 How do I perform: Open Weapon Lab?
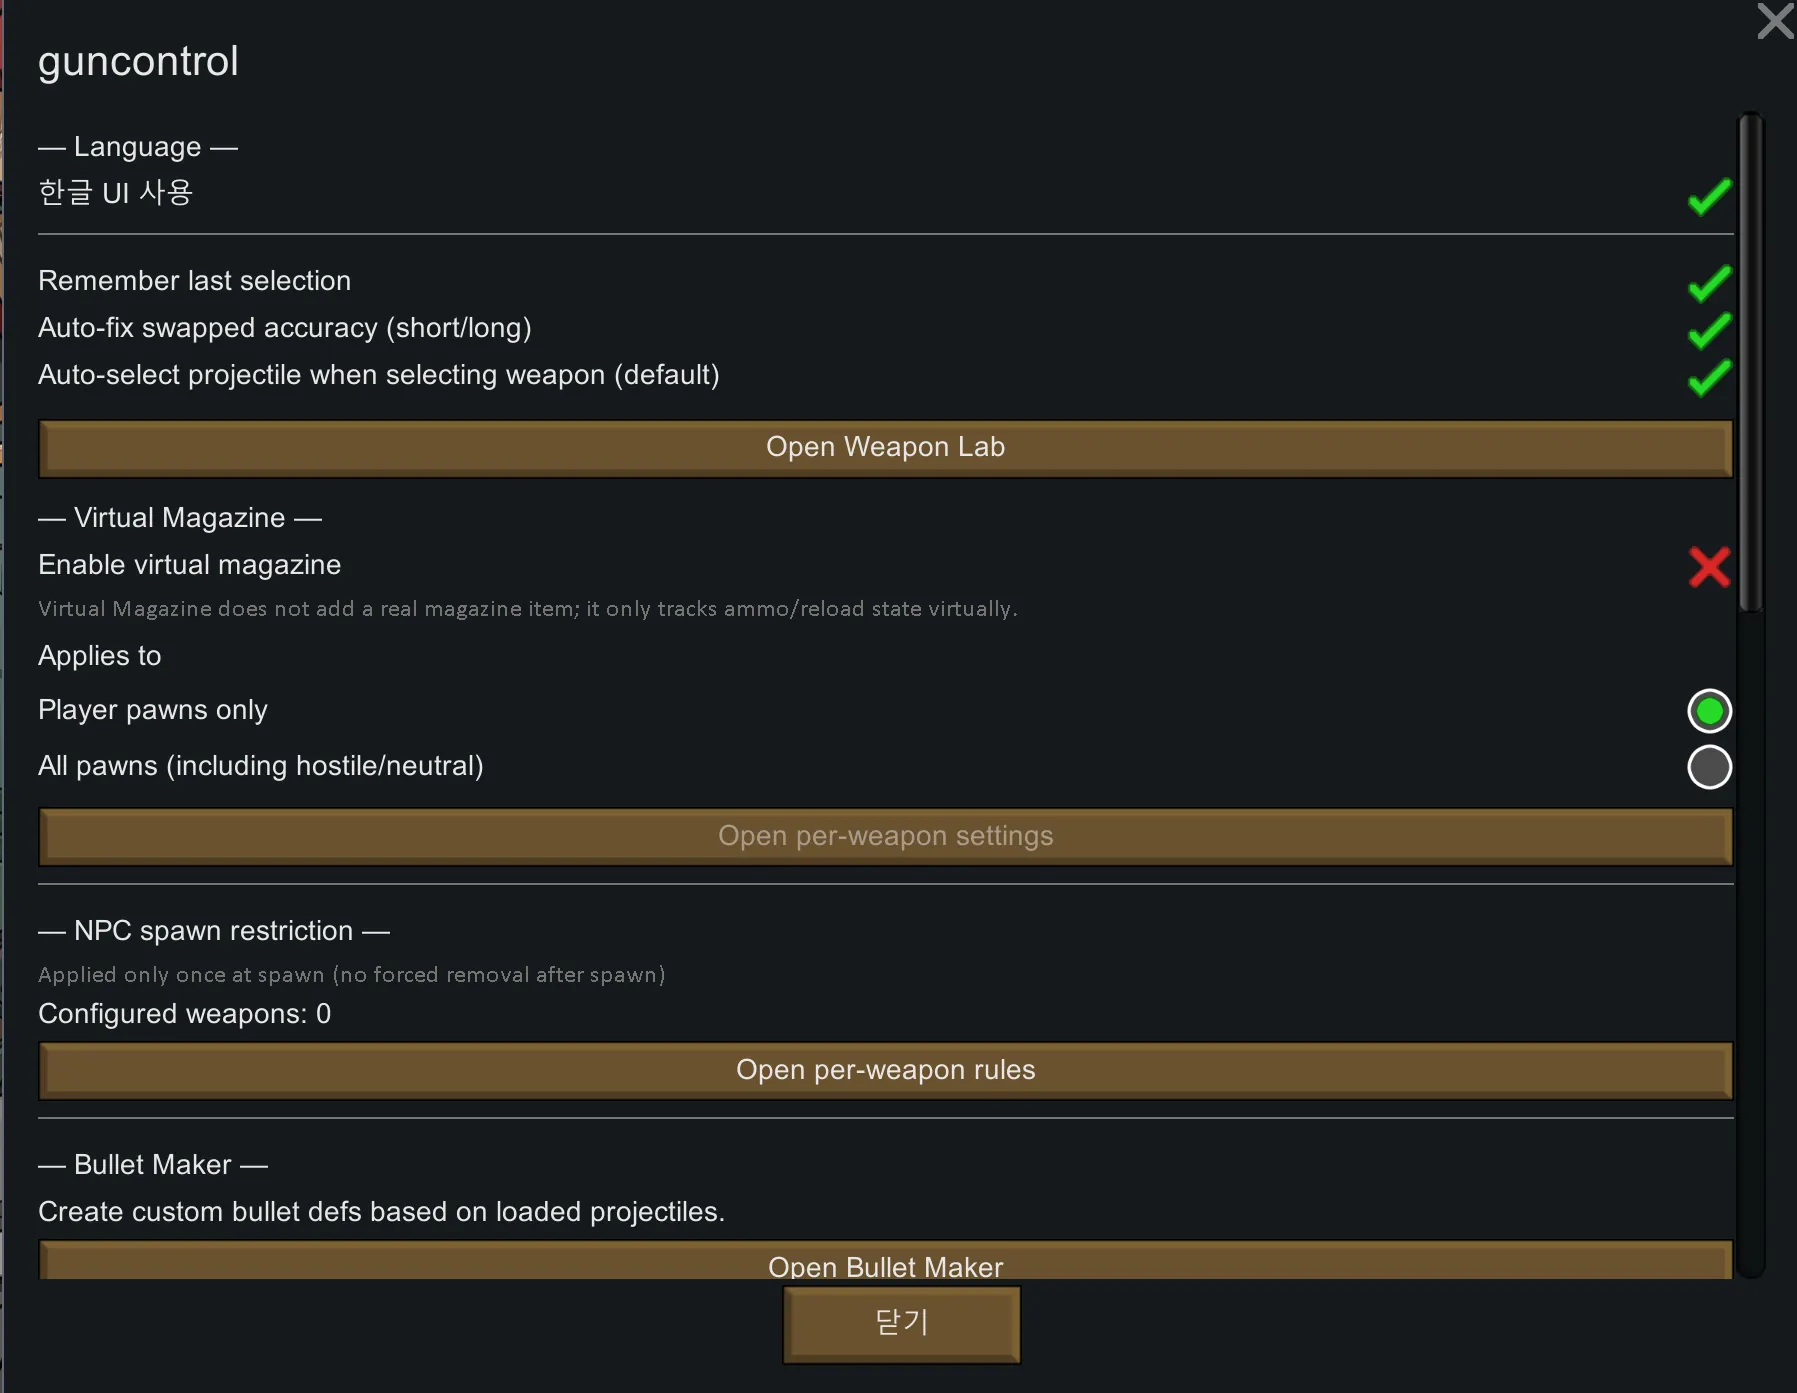pos(885,448)
